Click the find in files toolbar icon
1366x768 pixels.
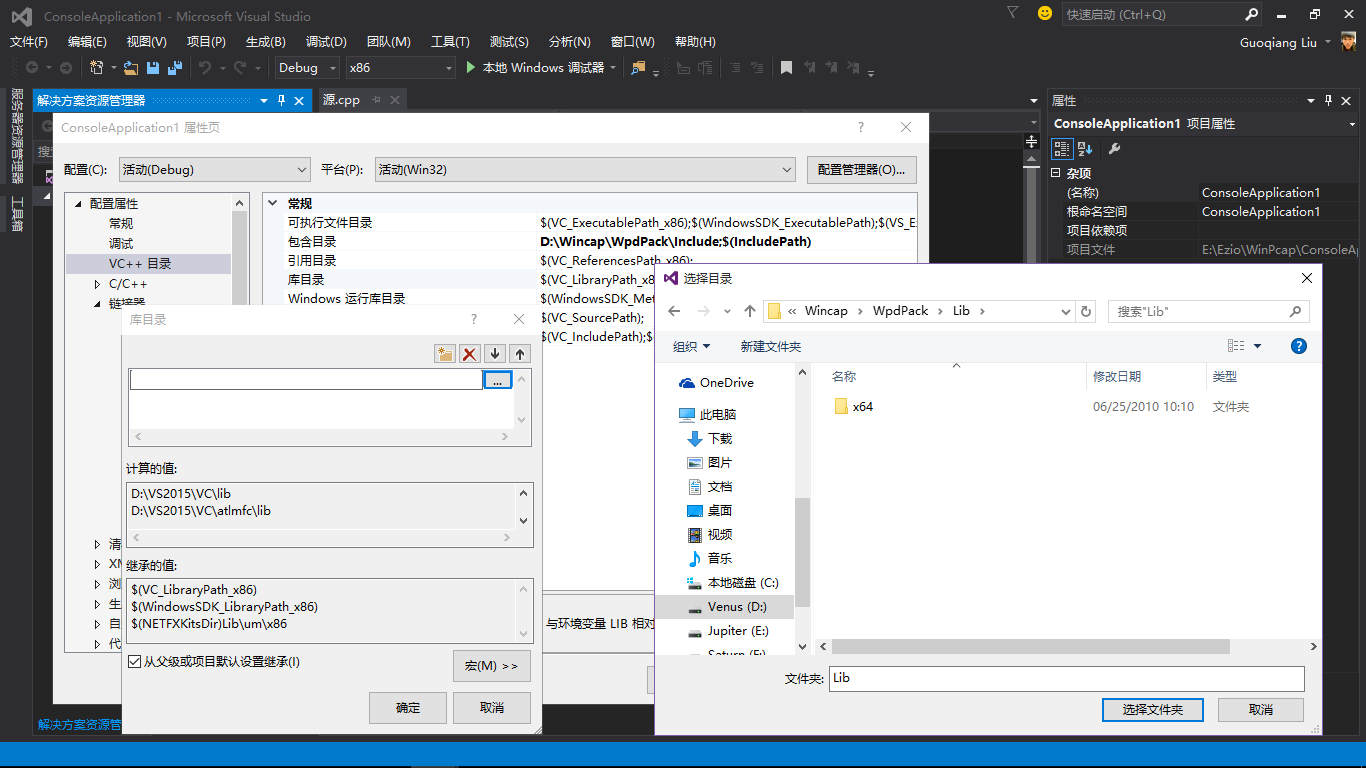click(x=638, y=68)
